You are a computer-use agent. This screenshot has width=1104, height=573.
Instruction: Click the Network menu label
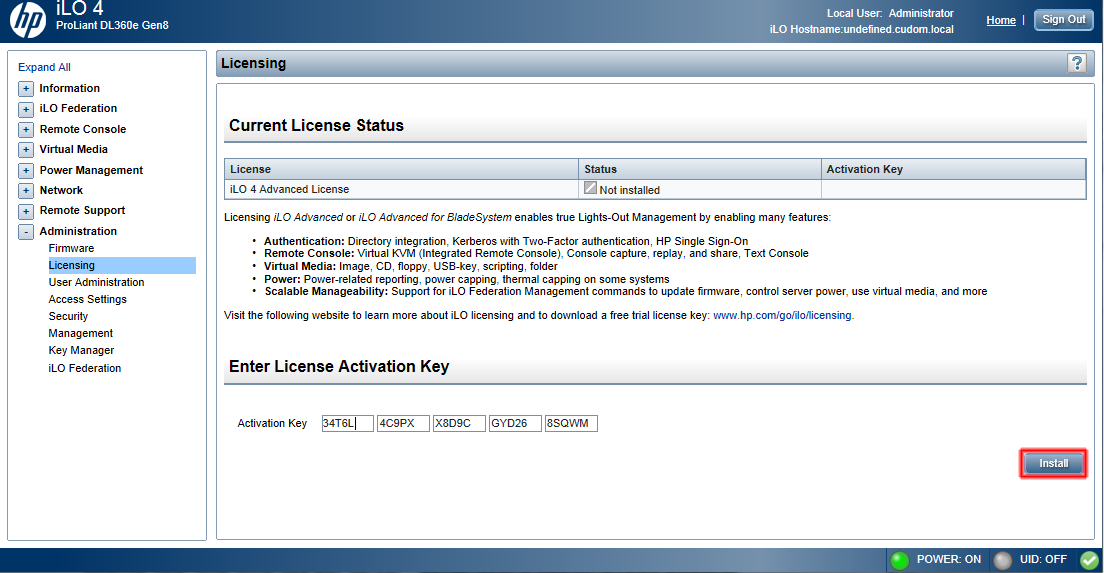coord(61,190)
